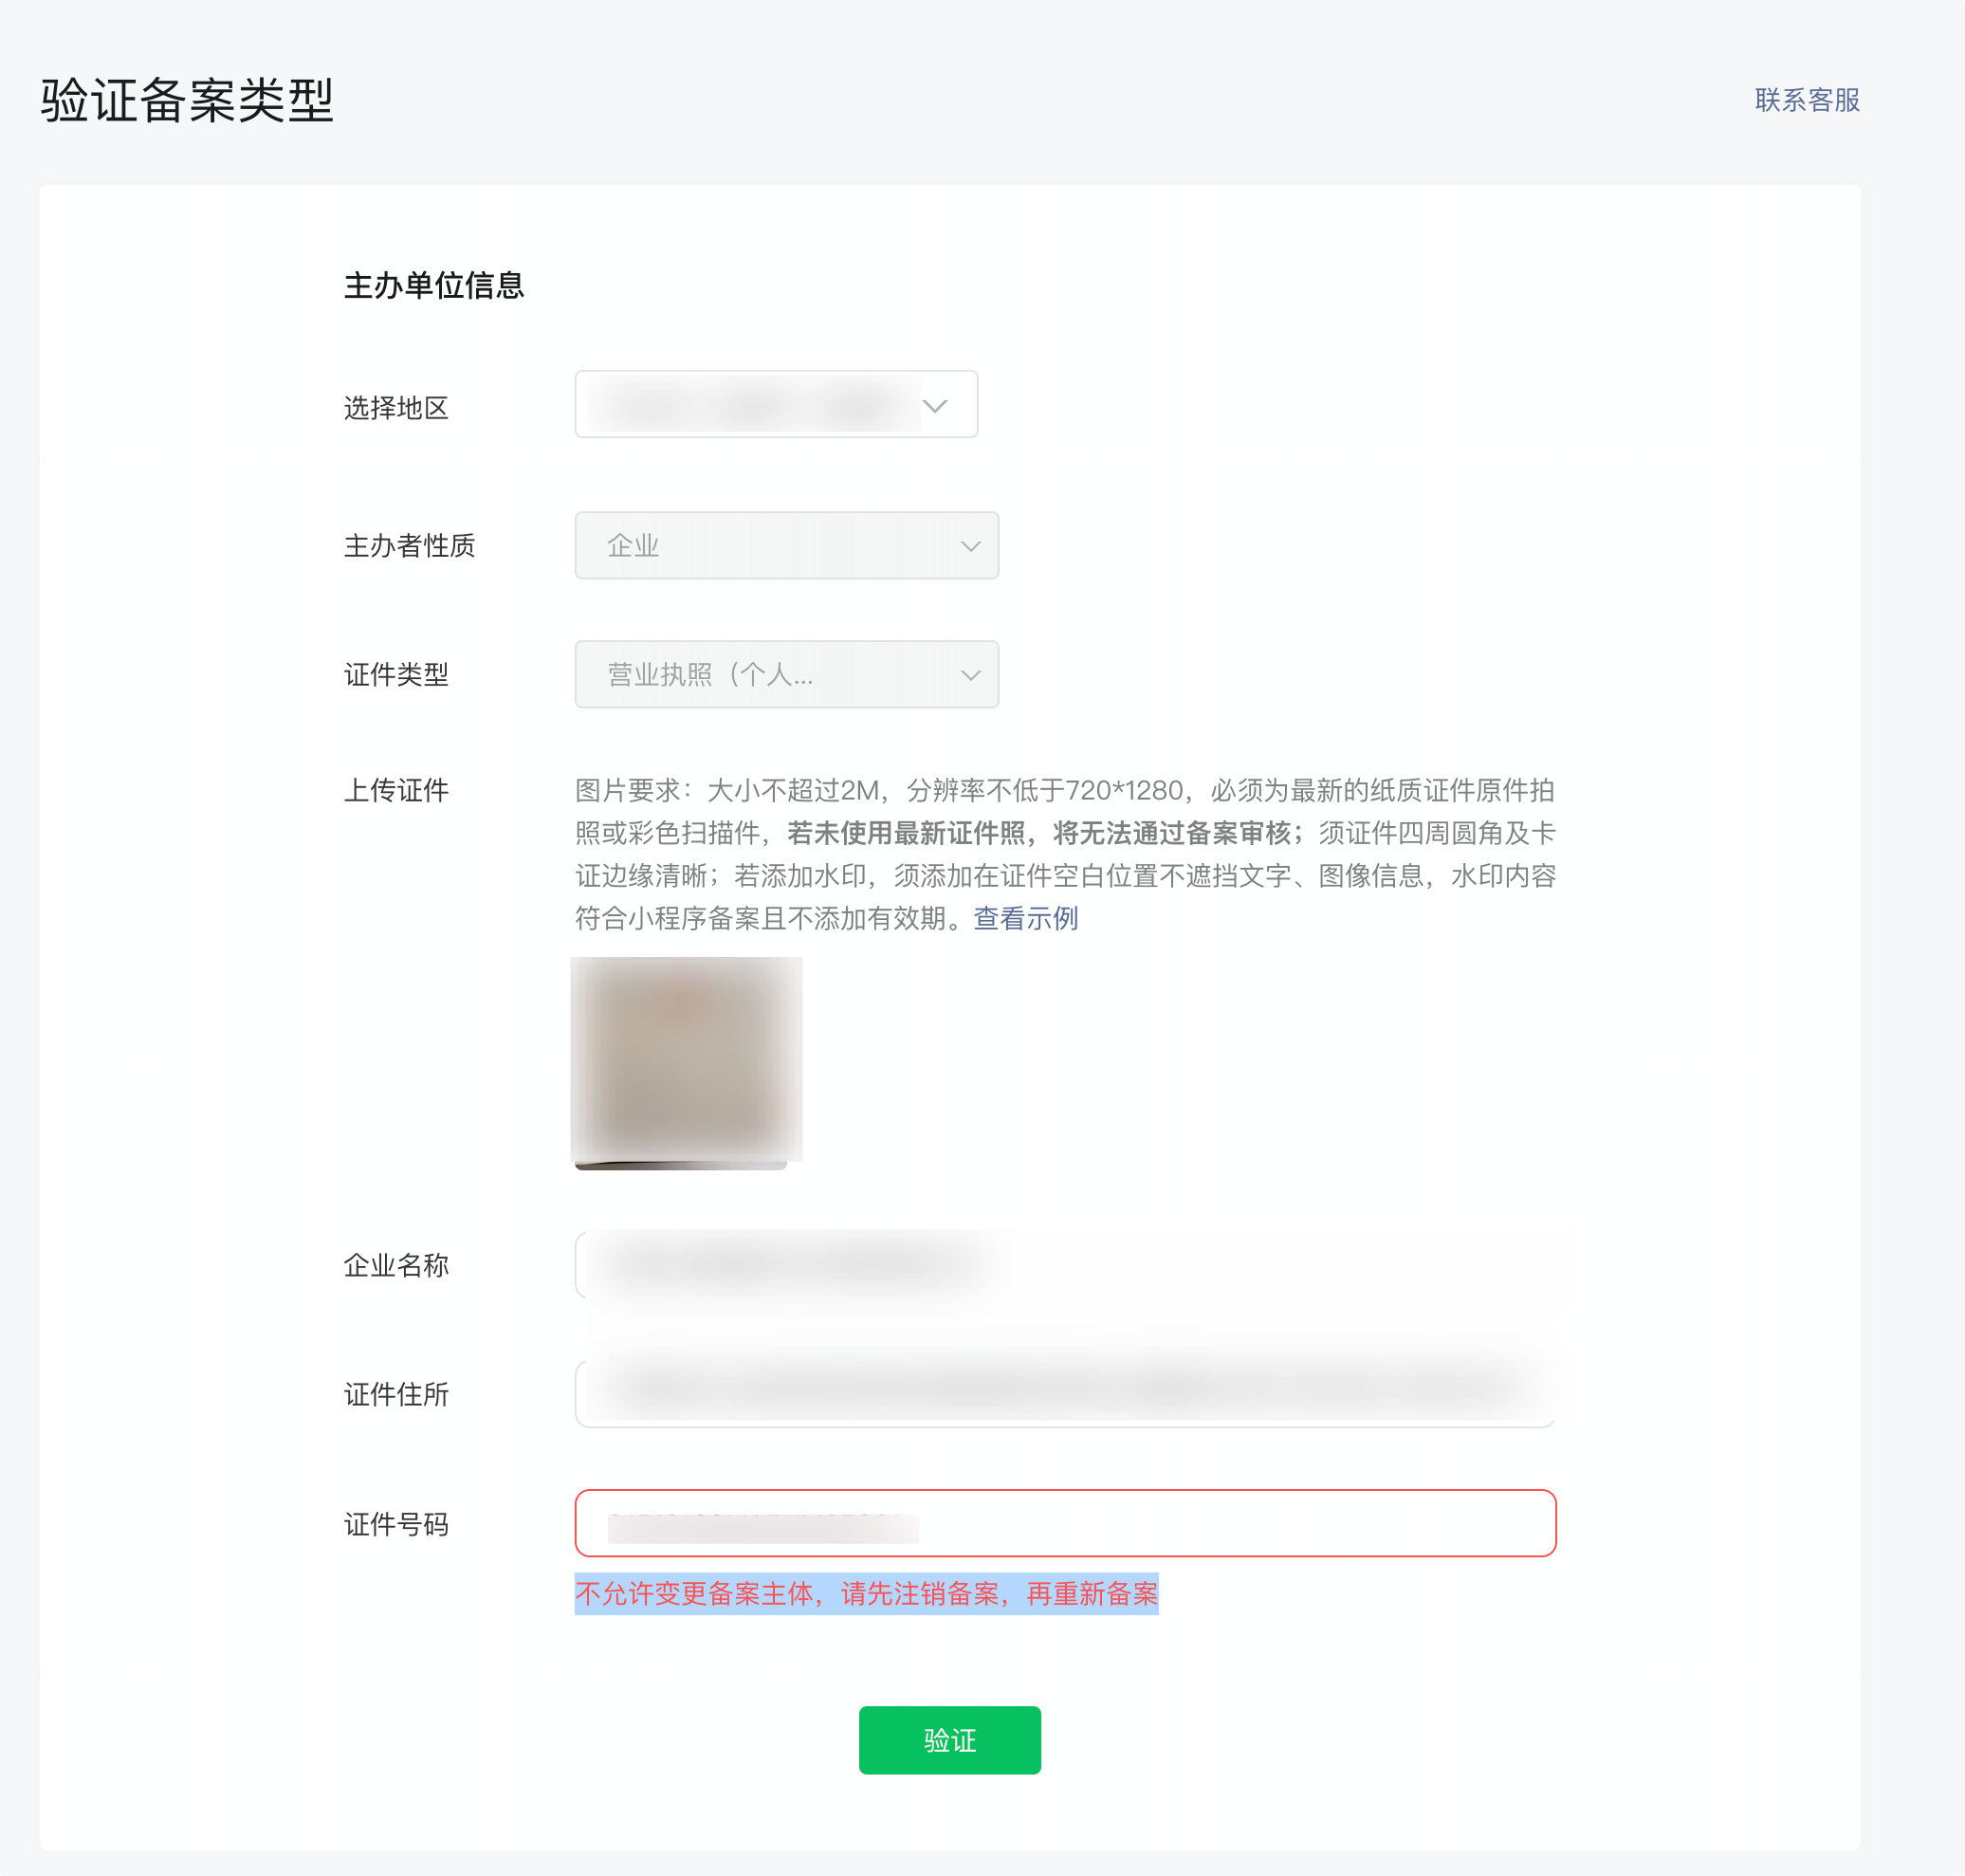
Task: Click the chevron arrow in region selector
Action: 935,406
